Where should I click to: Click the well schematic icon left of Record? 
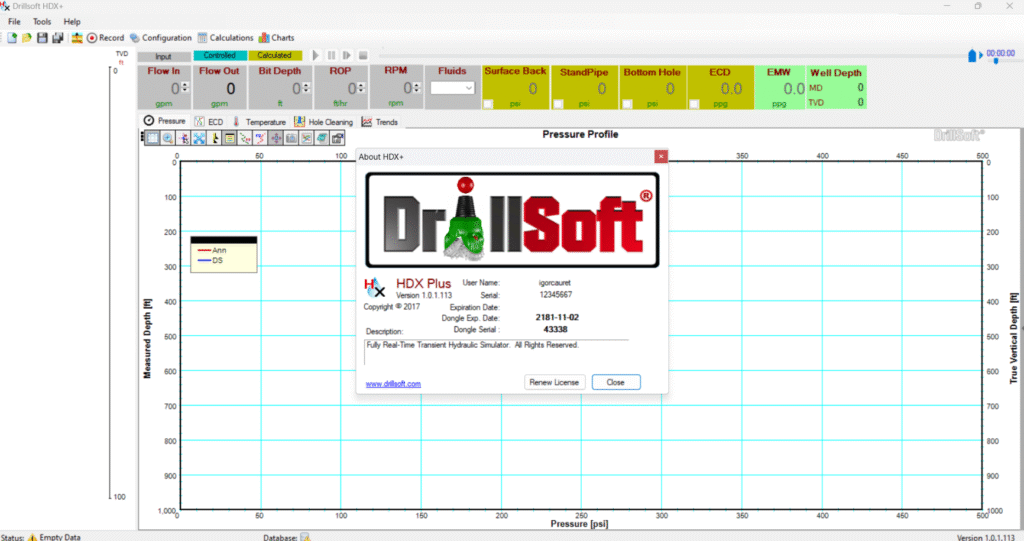click(77, 38)
